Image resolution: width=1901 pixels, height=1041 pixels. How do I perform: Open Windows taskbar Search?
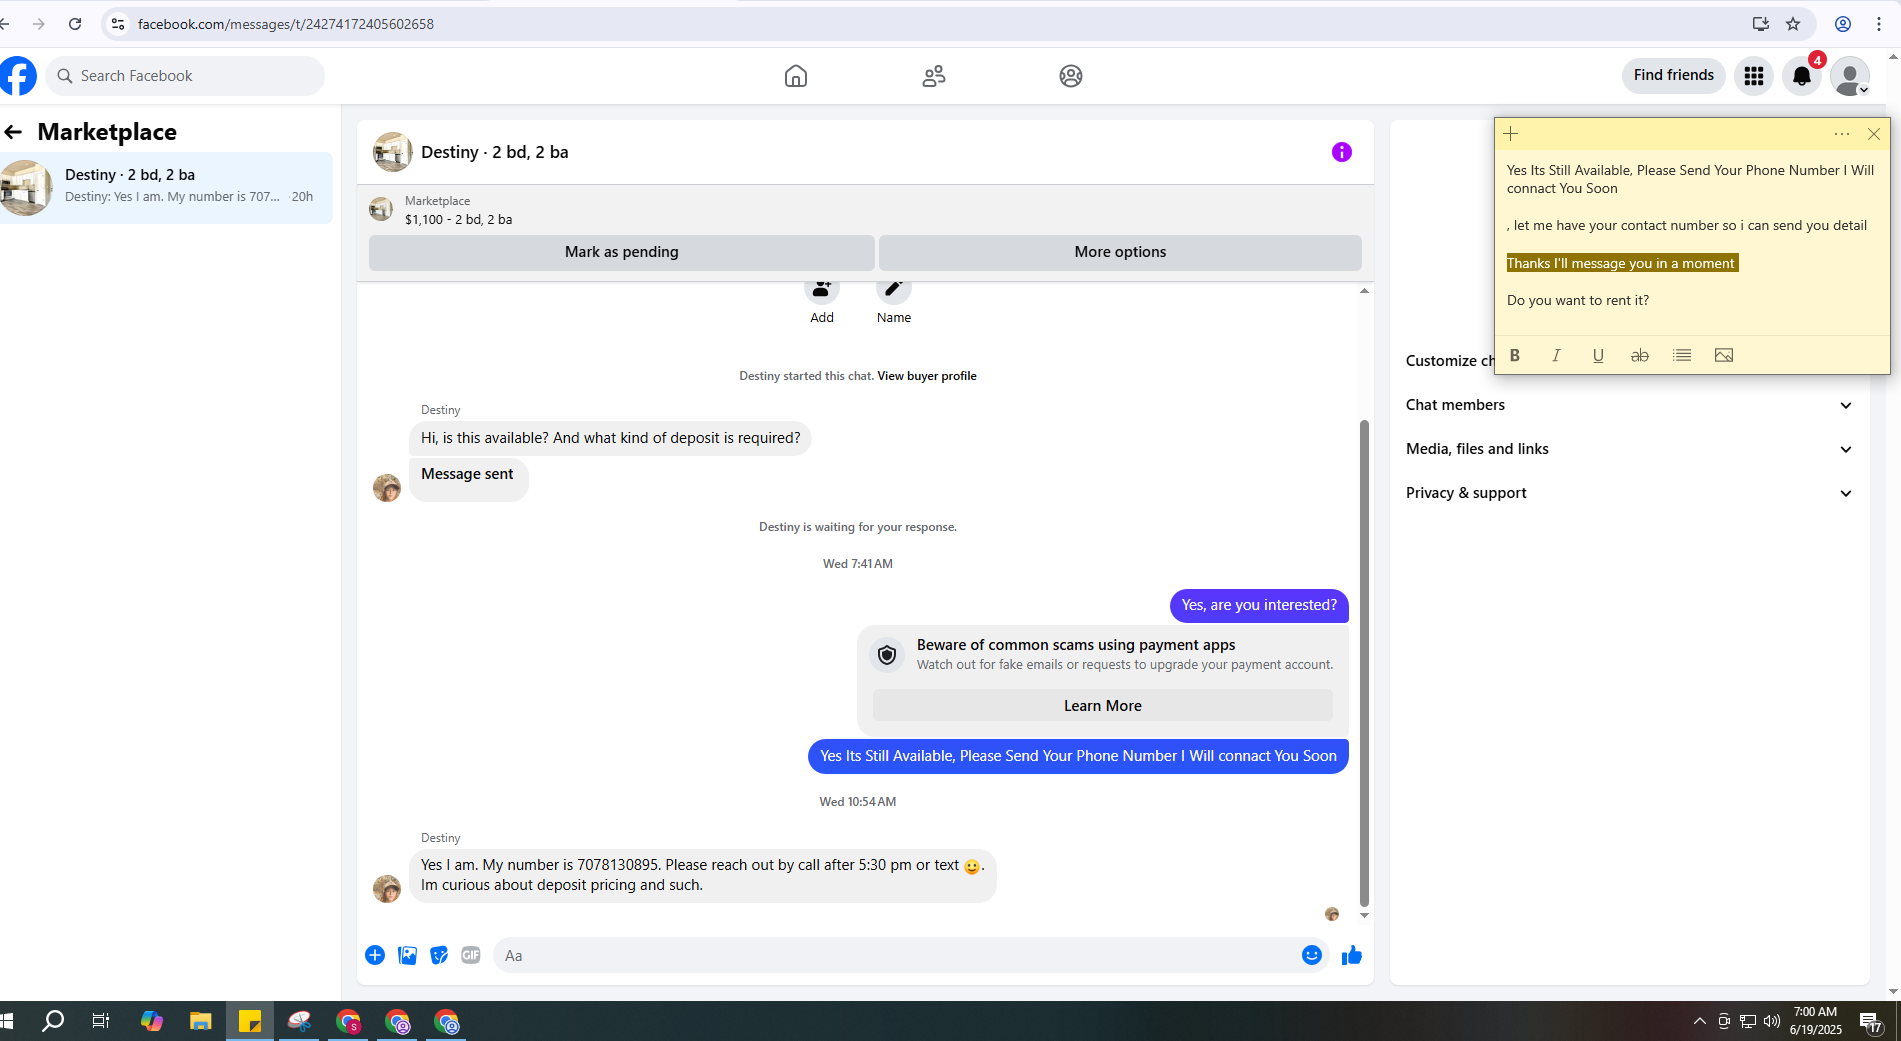(53, 1021)
